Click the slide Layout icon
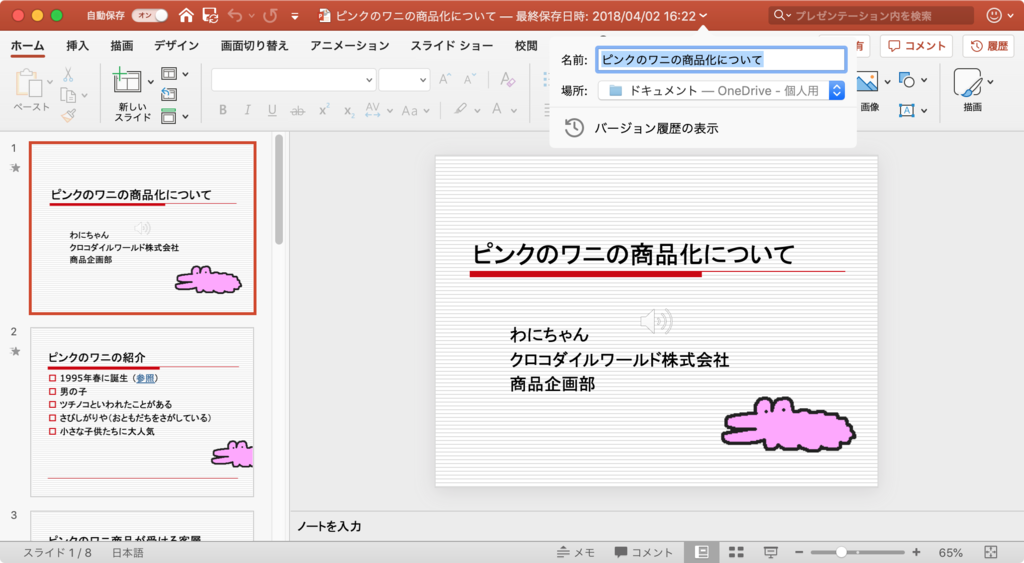This screenshot has height=563, width=1024. (168, 74)
